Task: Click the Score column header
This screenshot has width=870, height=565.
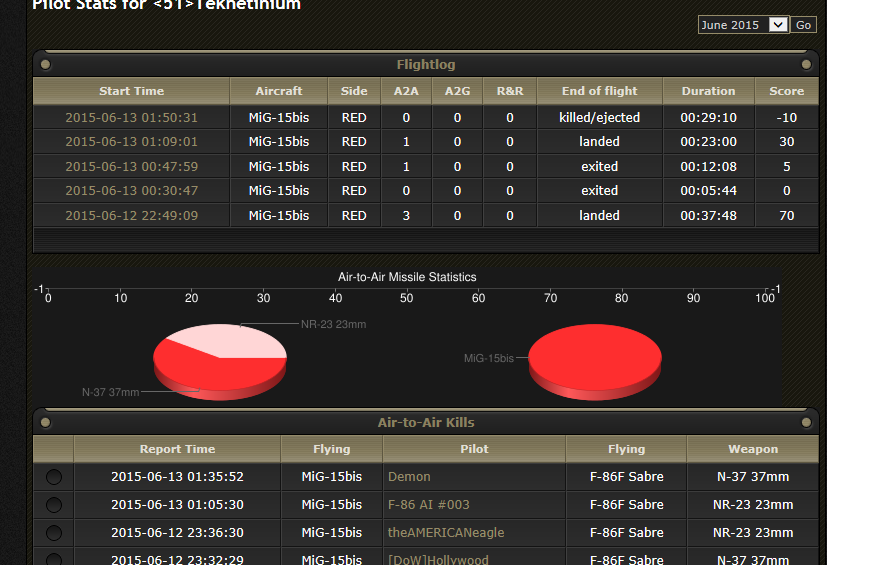Action: (x=786, y=91)
